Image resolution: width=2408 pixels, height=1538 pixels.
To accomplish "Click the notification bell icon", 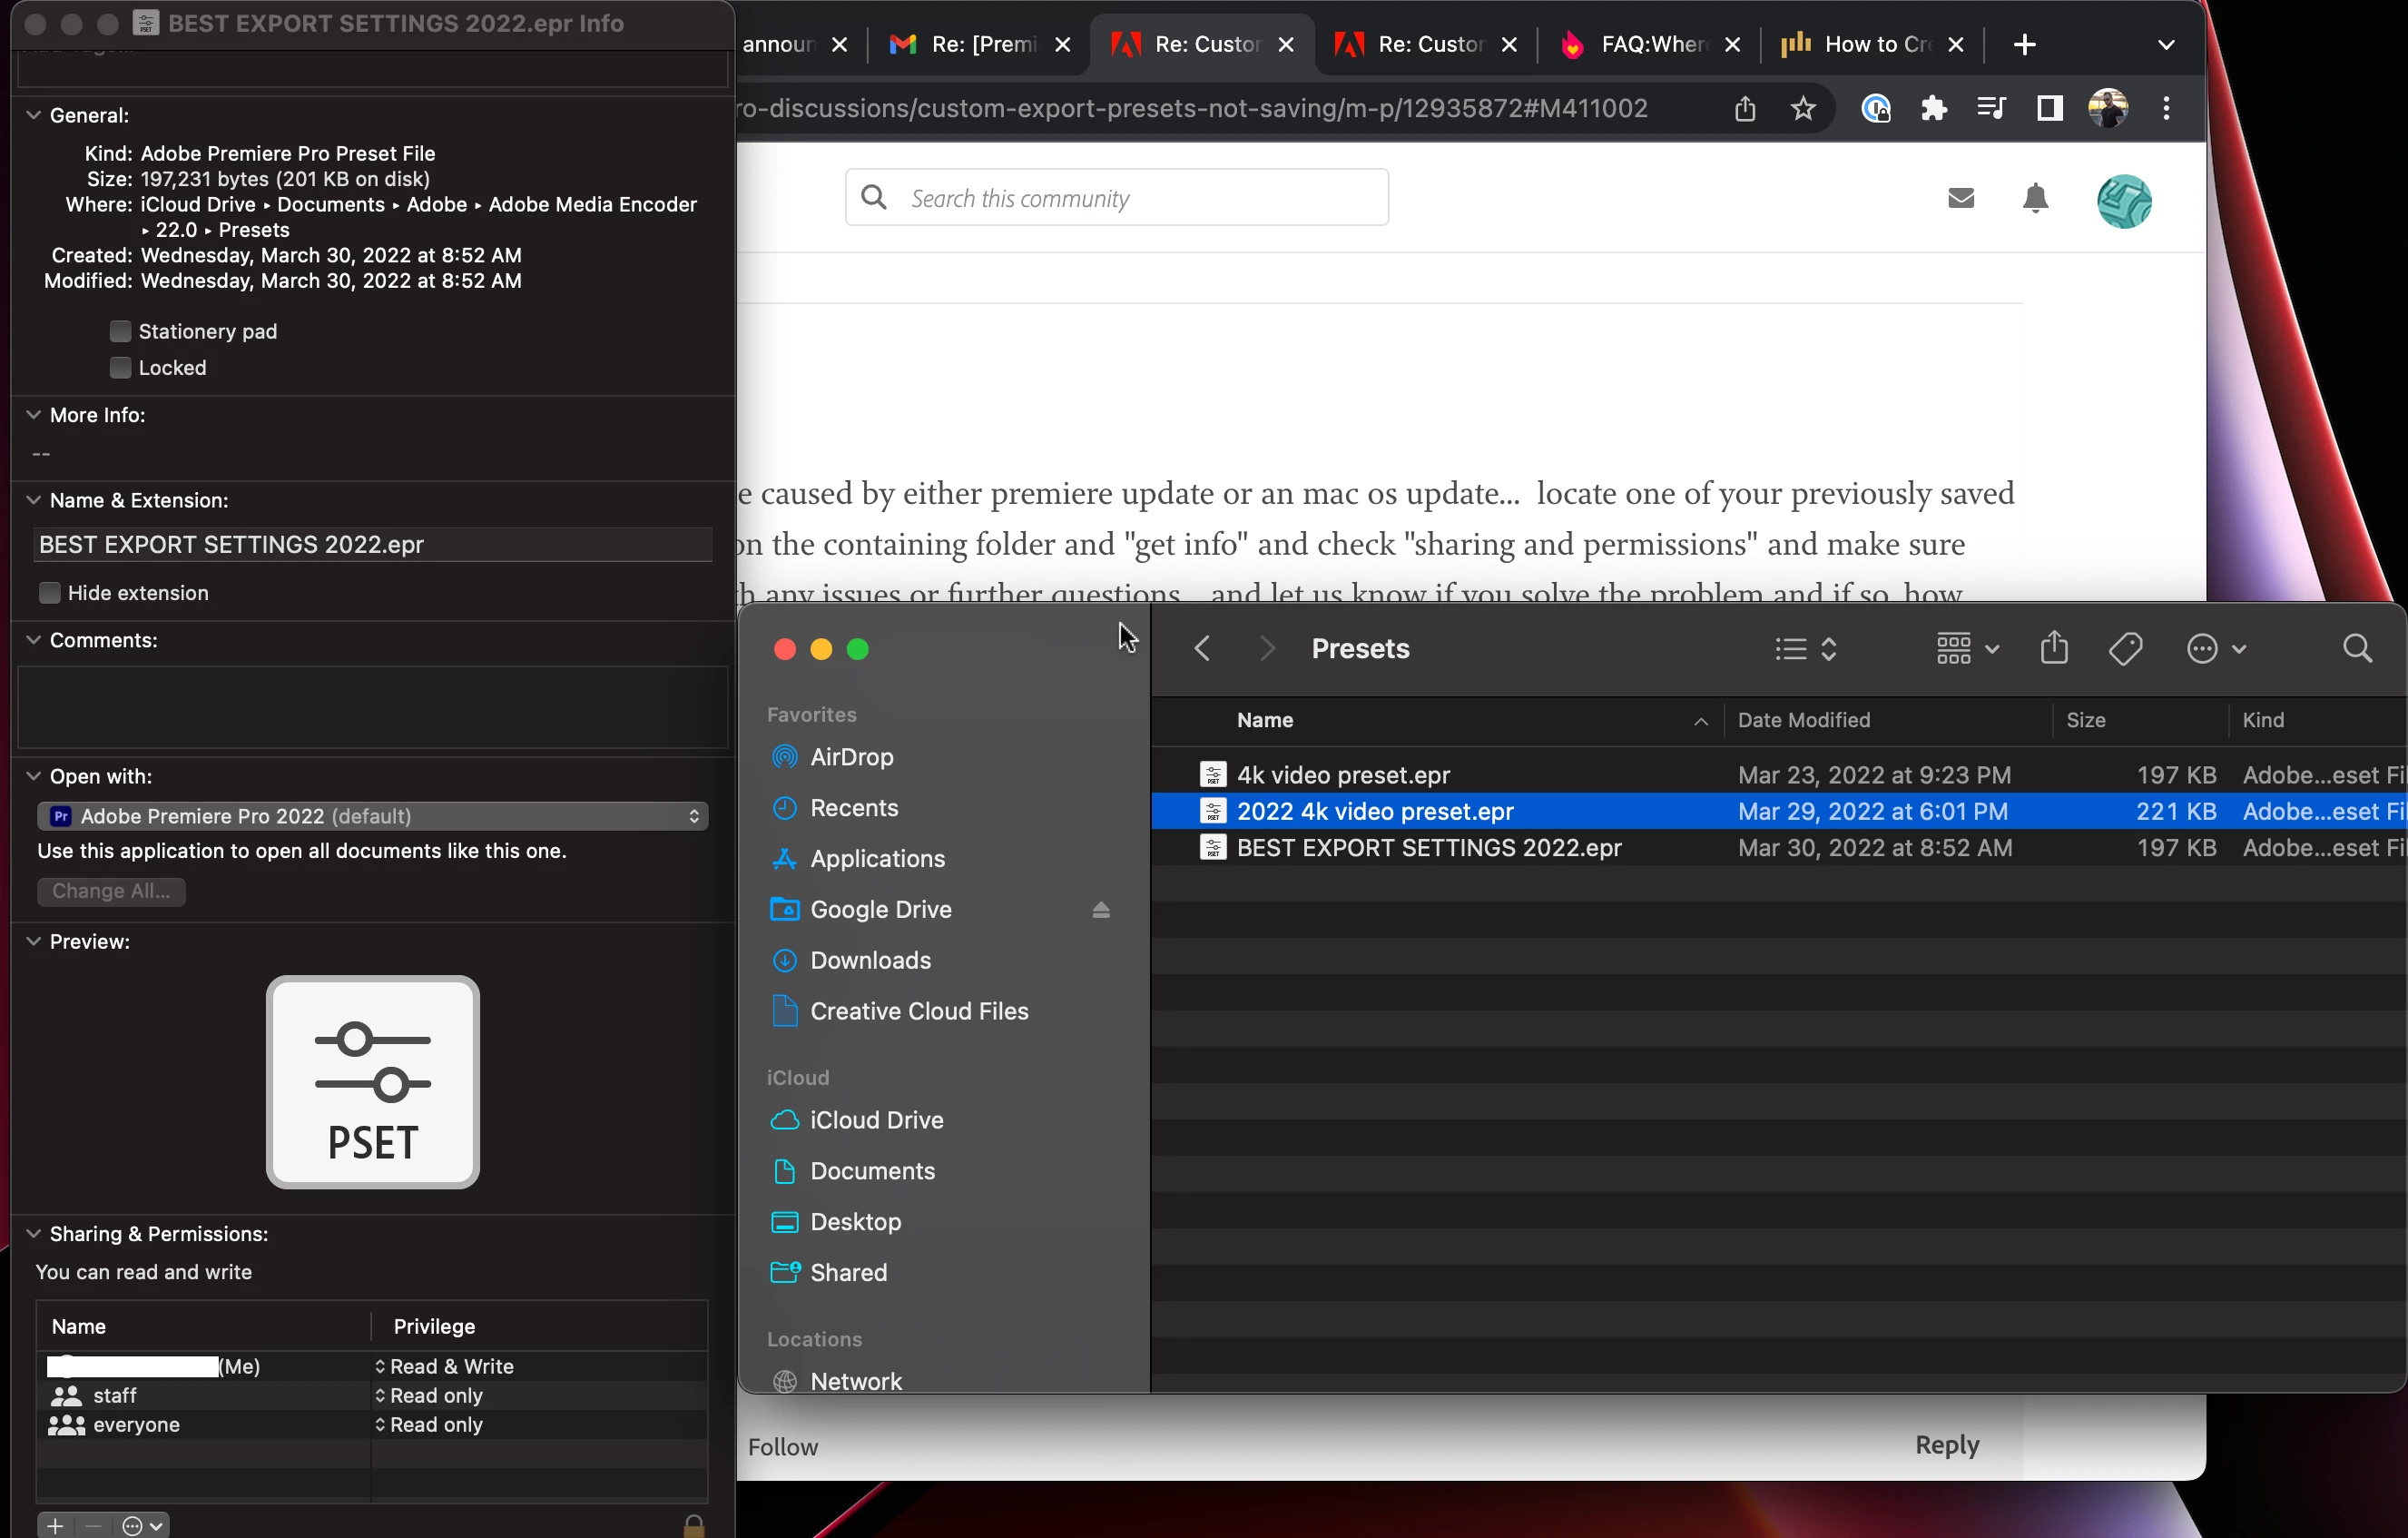I will pyautogui.click(x=2034, y=198).
